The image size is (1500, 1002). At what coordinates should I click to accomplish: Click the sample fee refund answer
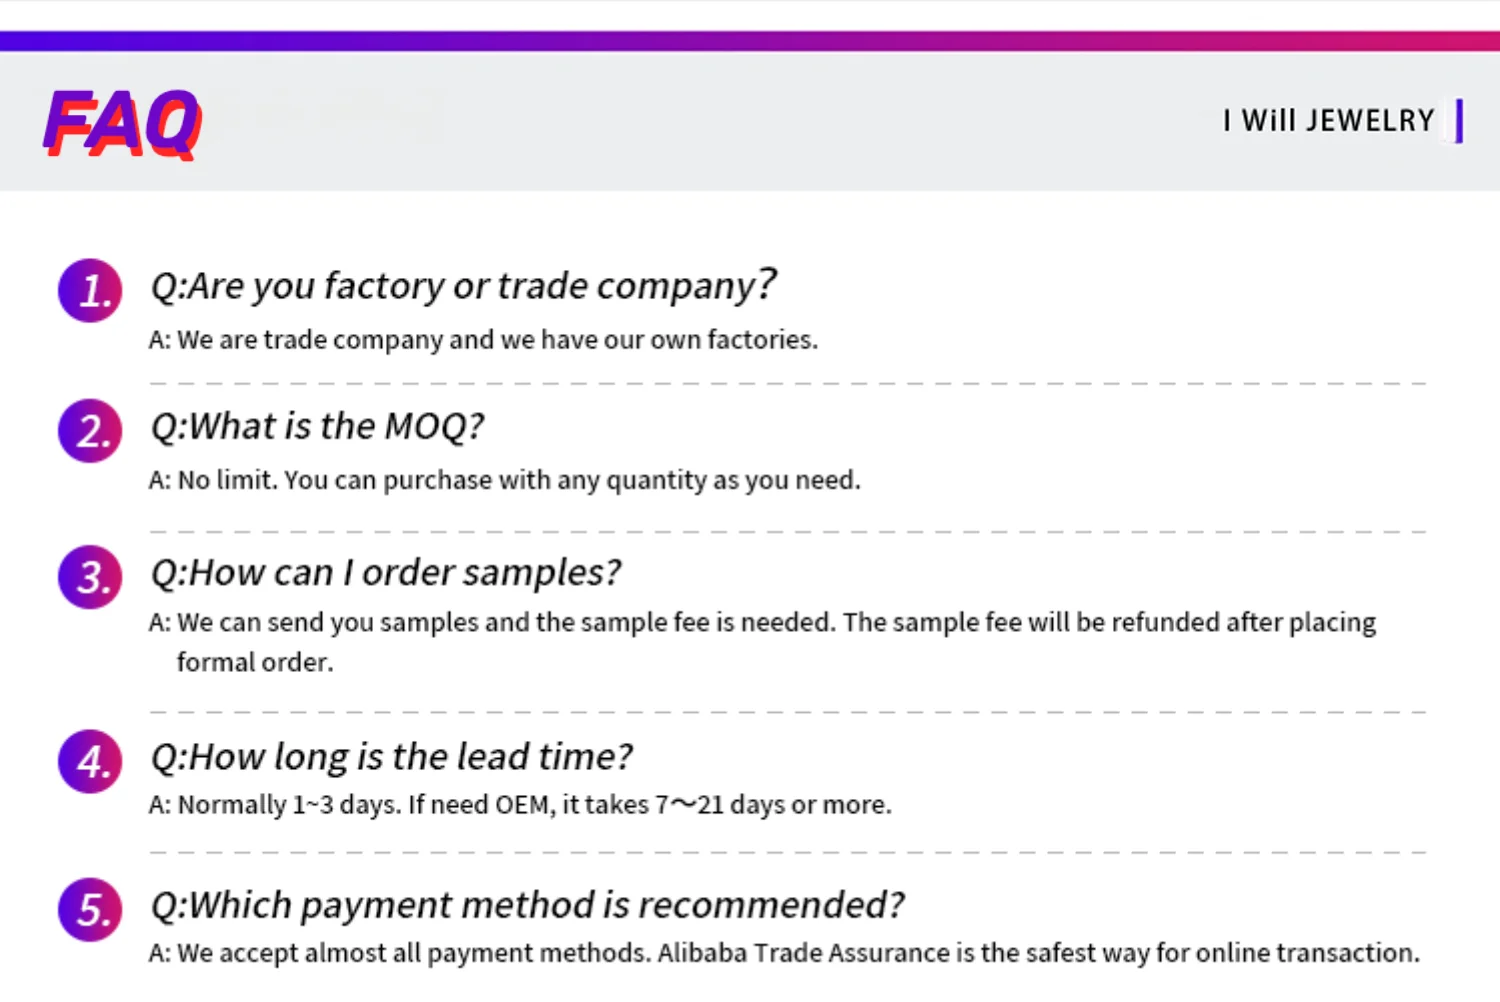pyautogui.click(x=762, y=622)
